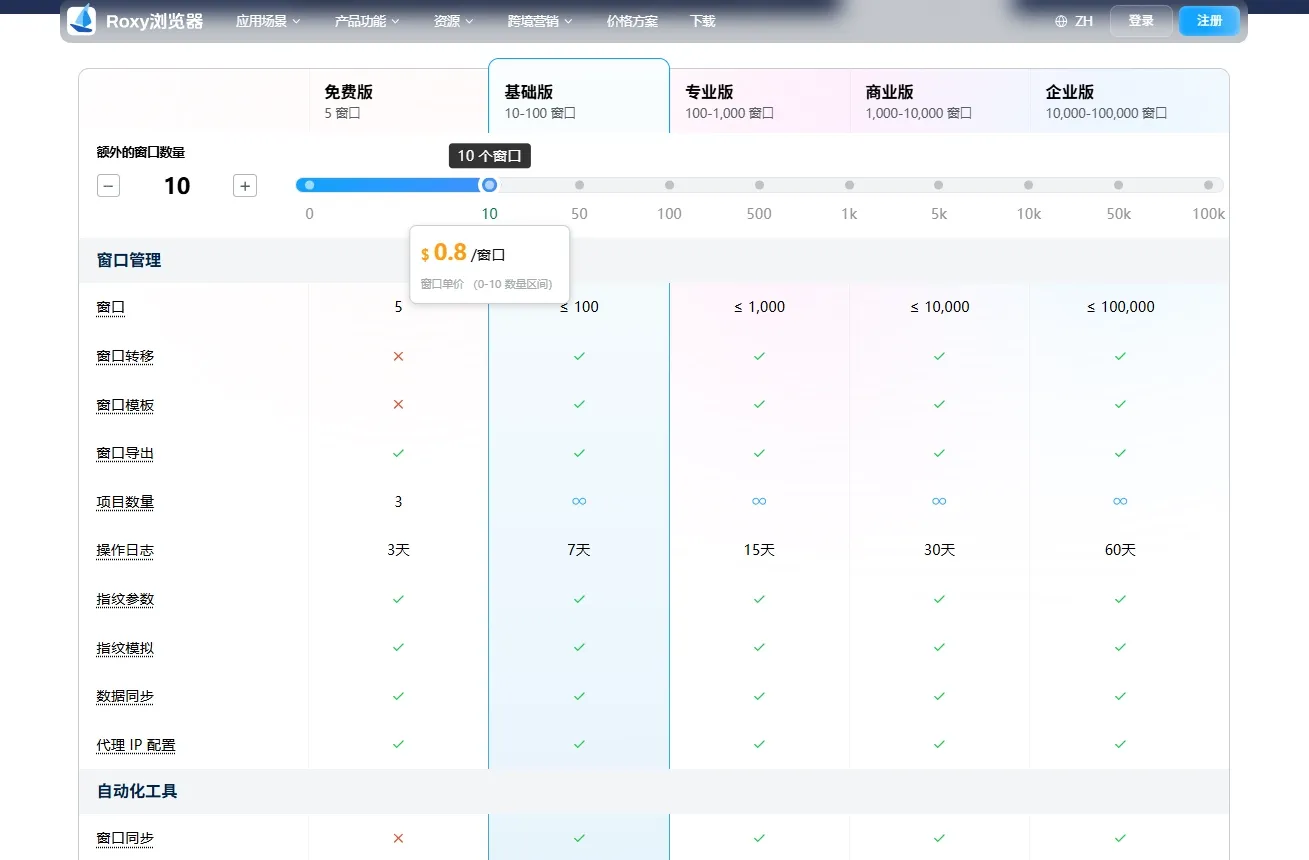Click the 指纹参数 feature label

[125, 599]
